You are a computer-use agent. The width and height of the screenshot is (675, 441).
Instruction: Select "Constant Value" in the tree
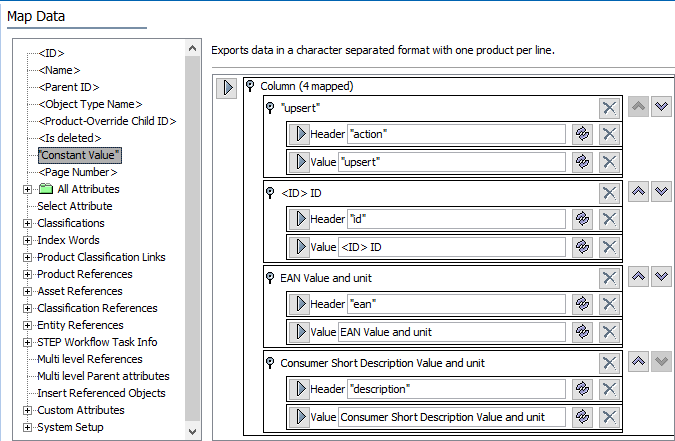click(80, 155)
